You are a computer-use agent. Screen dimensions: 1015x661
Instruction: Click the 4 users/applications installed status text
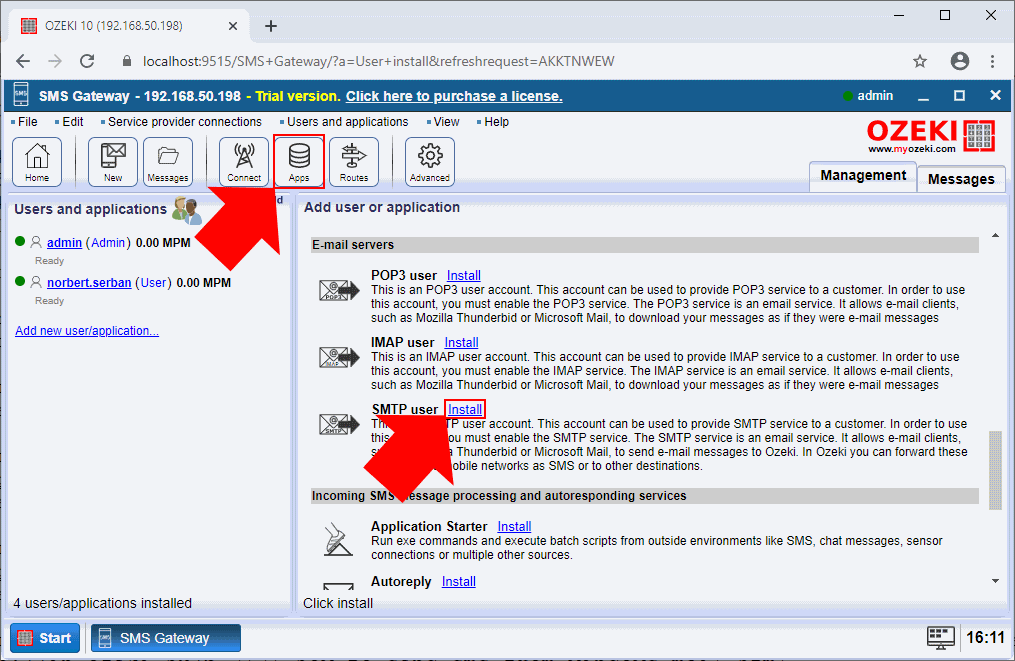pyautogui.click(x=102, y=603)
